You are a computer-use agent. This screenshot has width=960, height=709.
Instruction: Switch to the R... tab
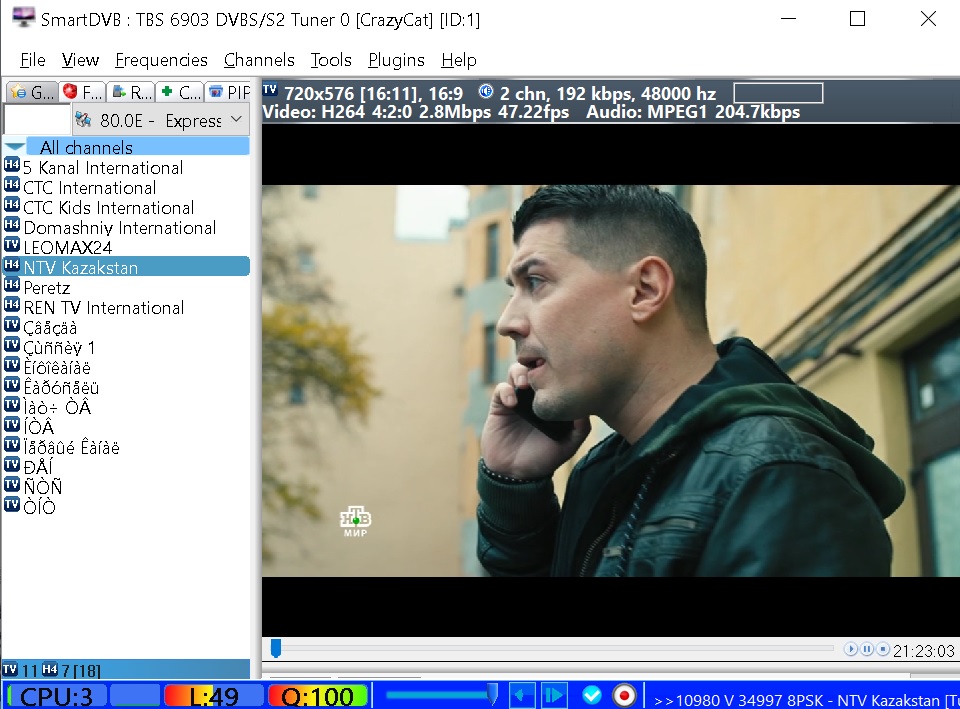coord(131,92)
